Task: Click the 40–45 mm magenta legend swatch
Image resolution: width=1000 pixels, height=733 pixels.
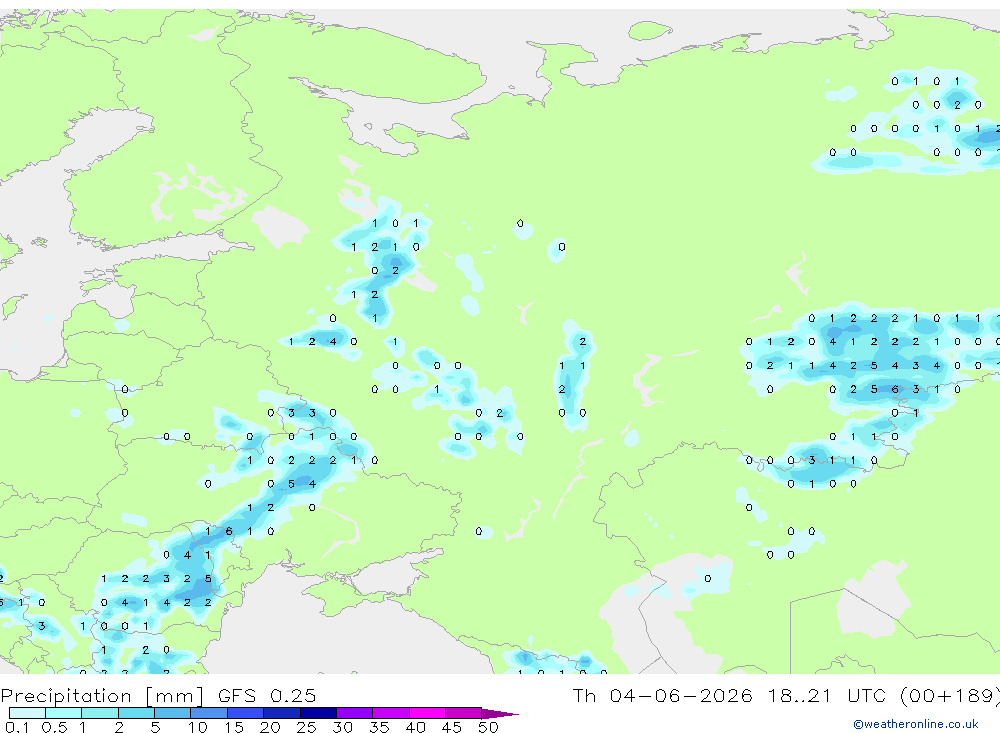Action: tap(427, 713)
